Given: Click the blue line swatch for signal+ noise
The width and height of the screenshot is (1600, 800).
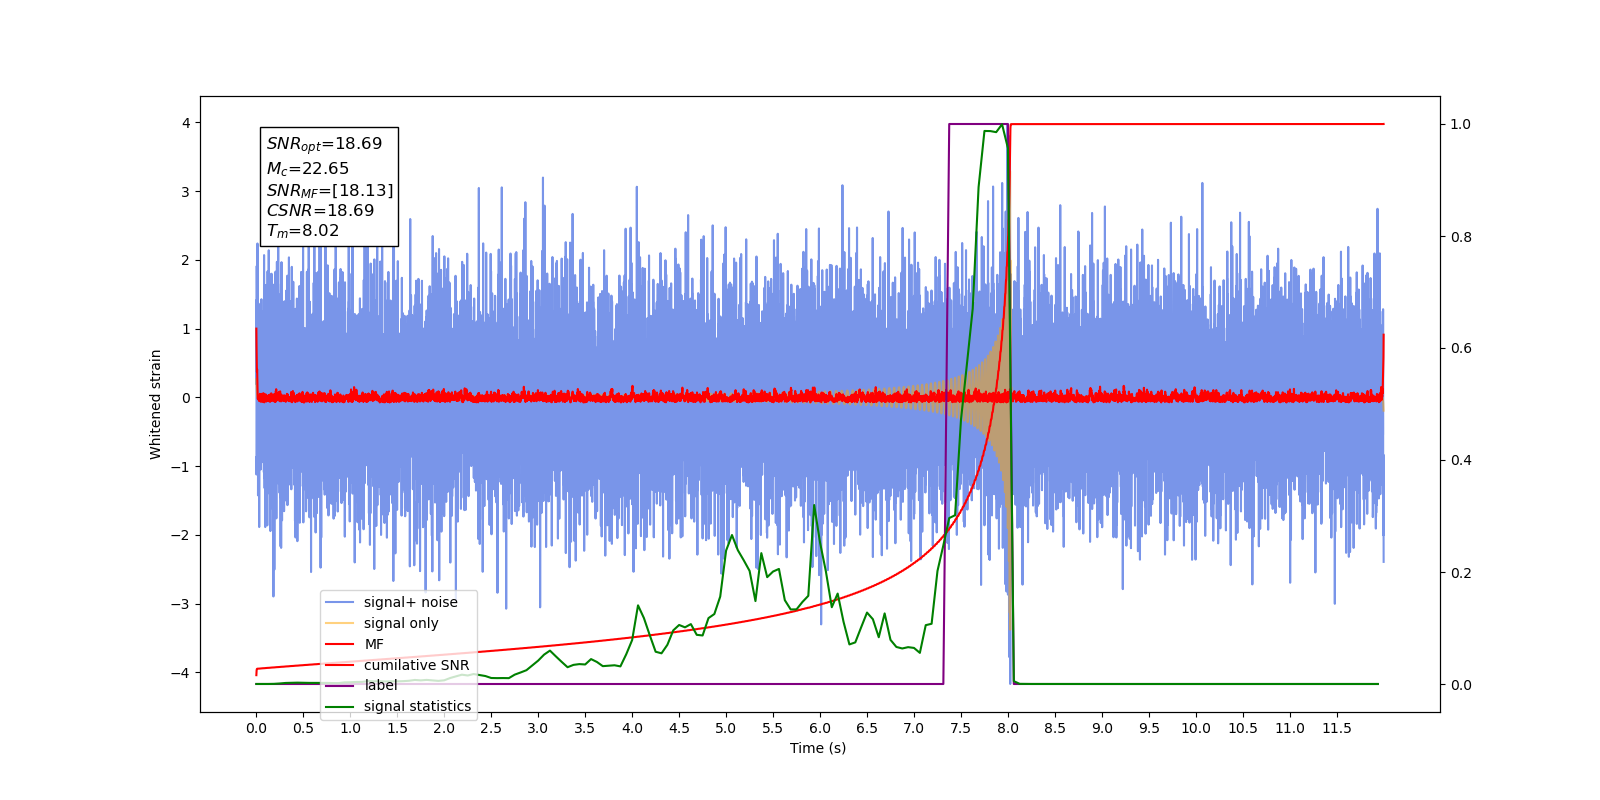Looking at the screenshot, I should coord(340,602).
